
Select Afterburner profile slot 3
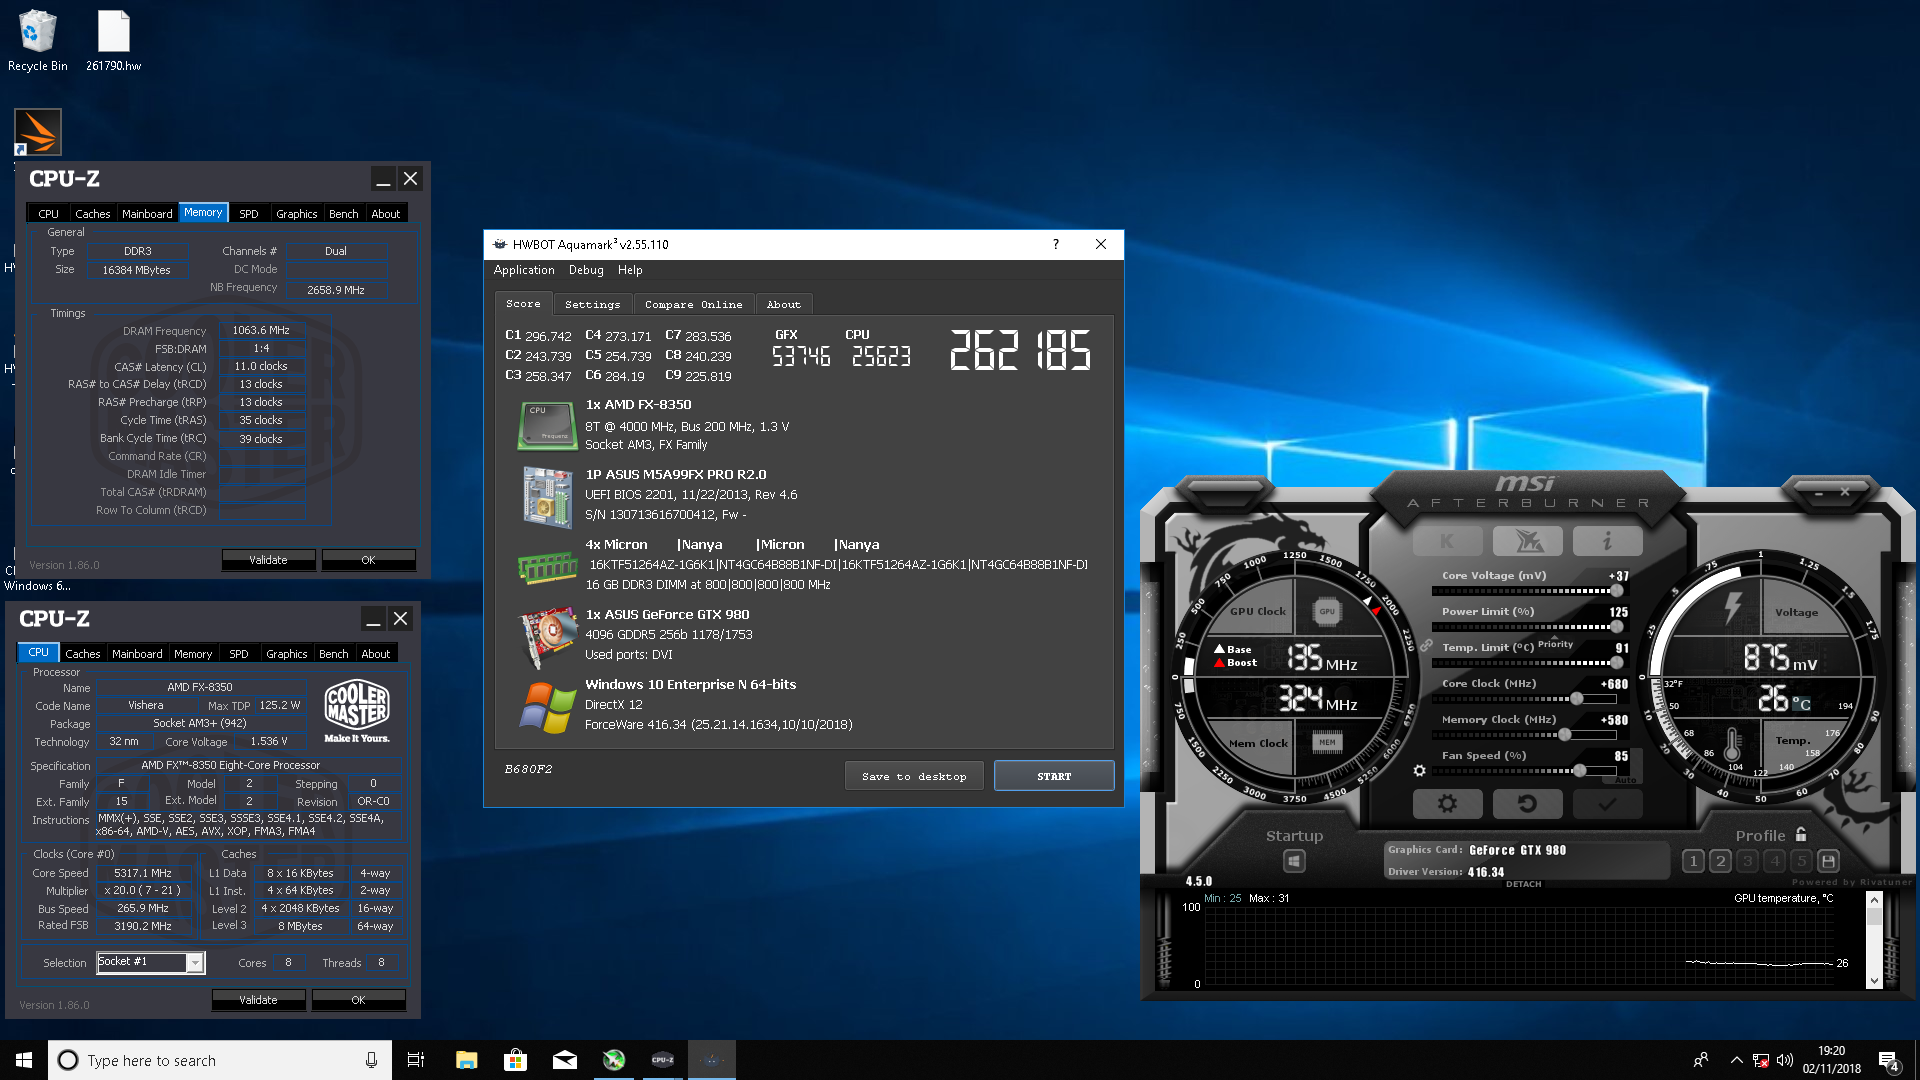point(1747,861)
